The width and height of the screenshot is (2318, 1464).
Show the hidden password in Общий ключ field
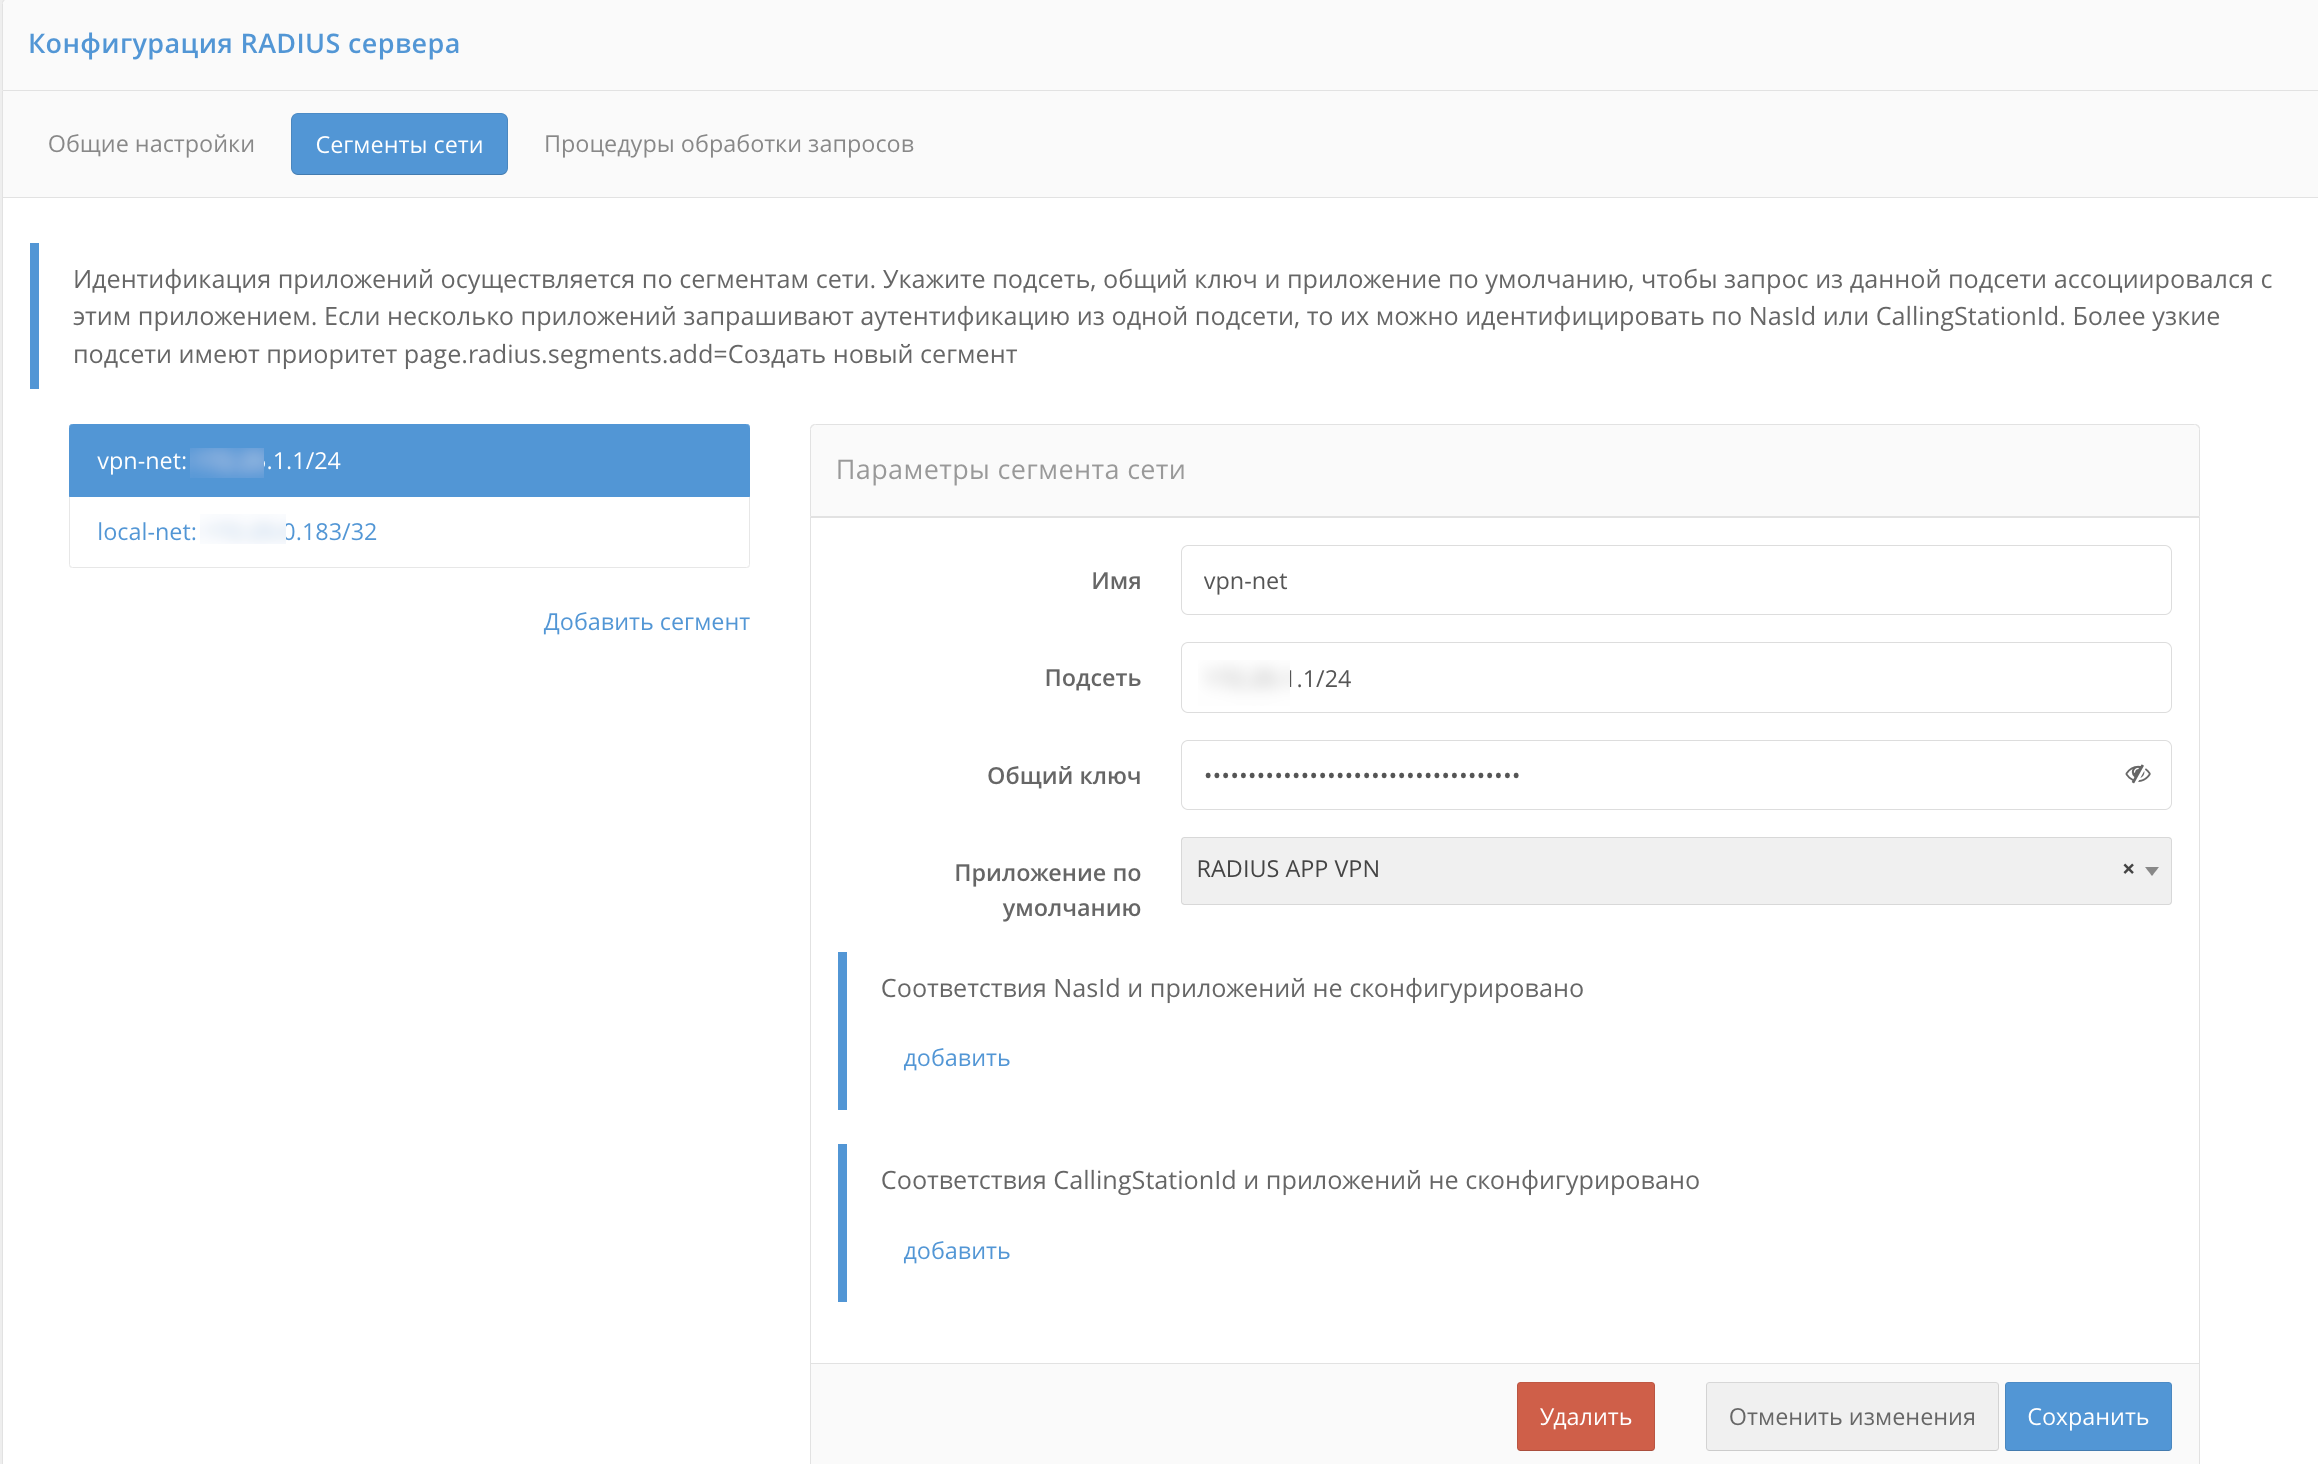tap(2139, 774)
